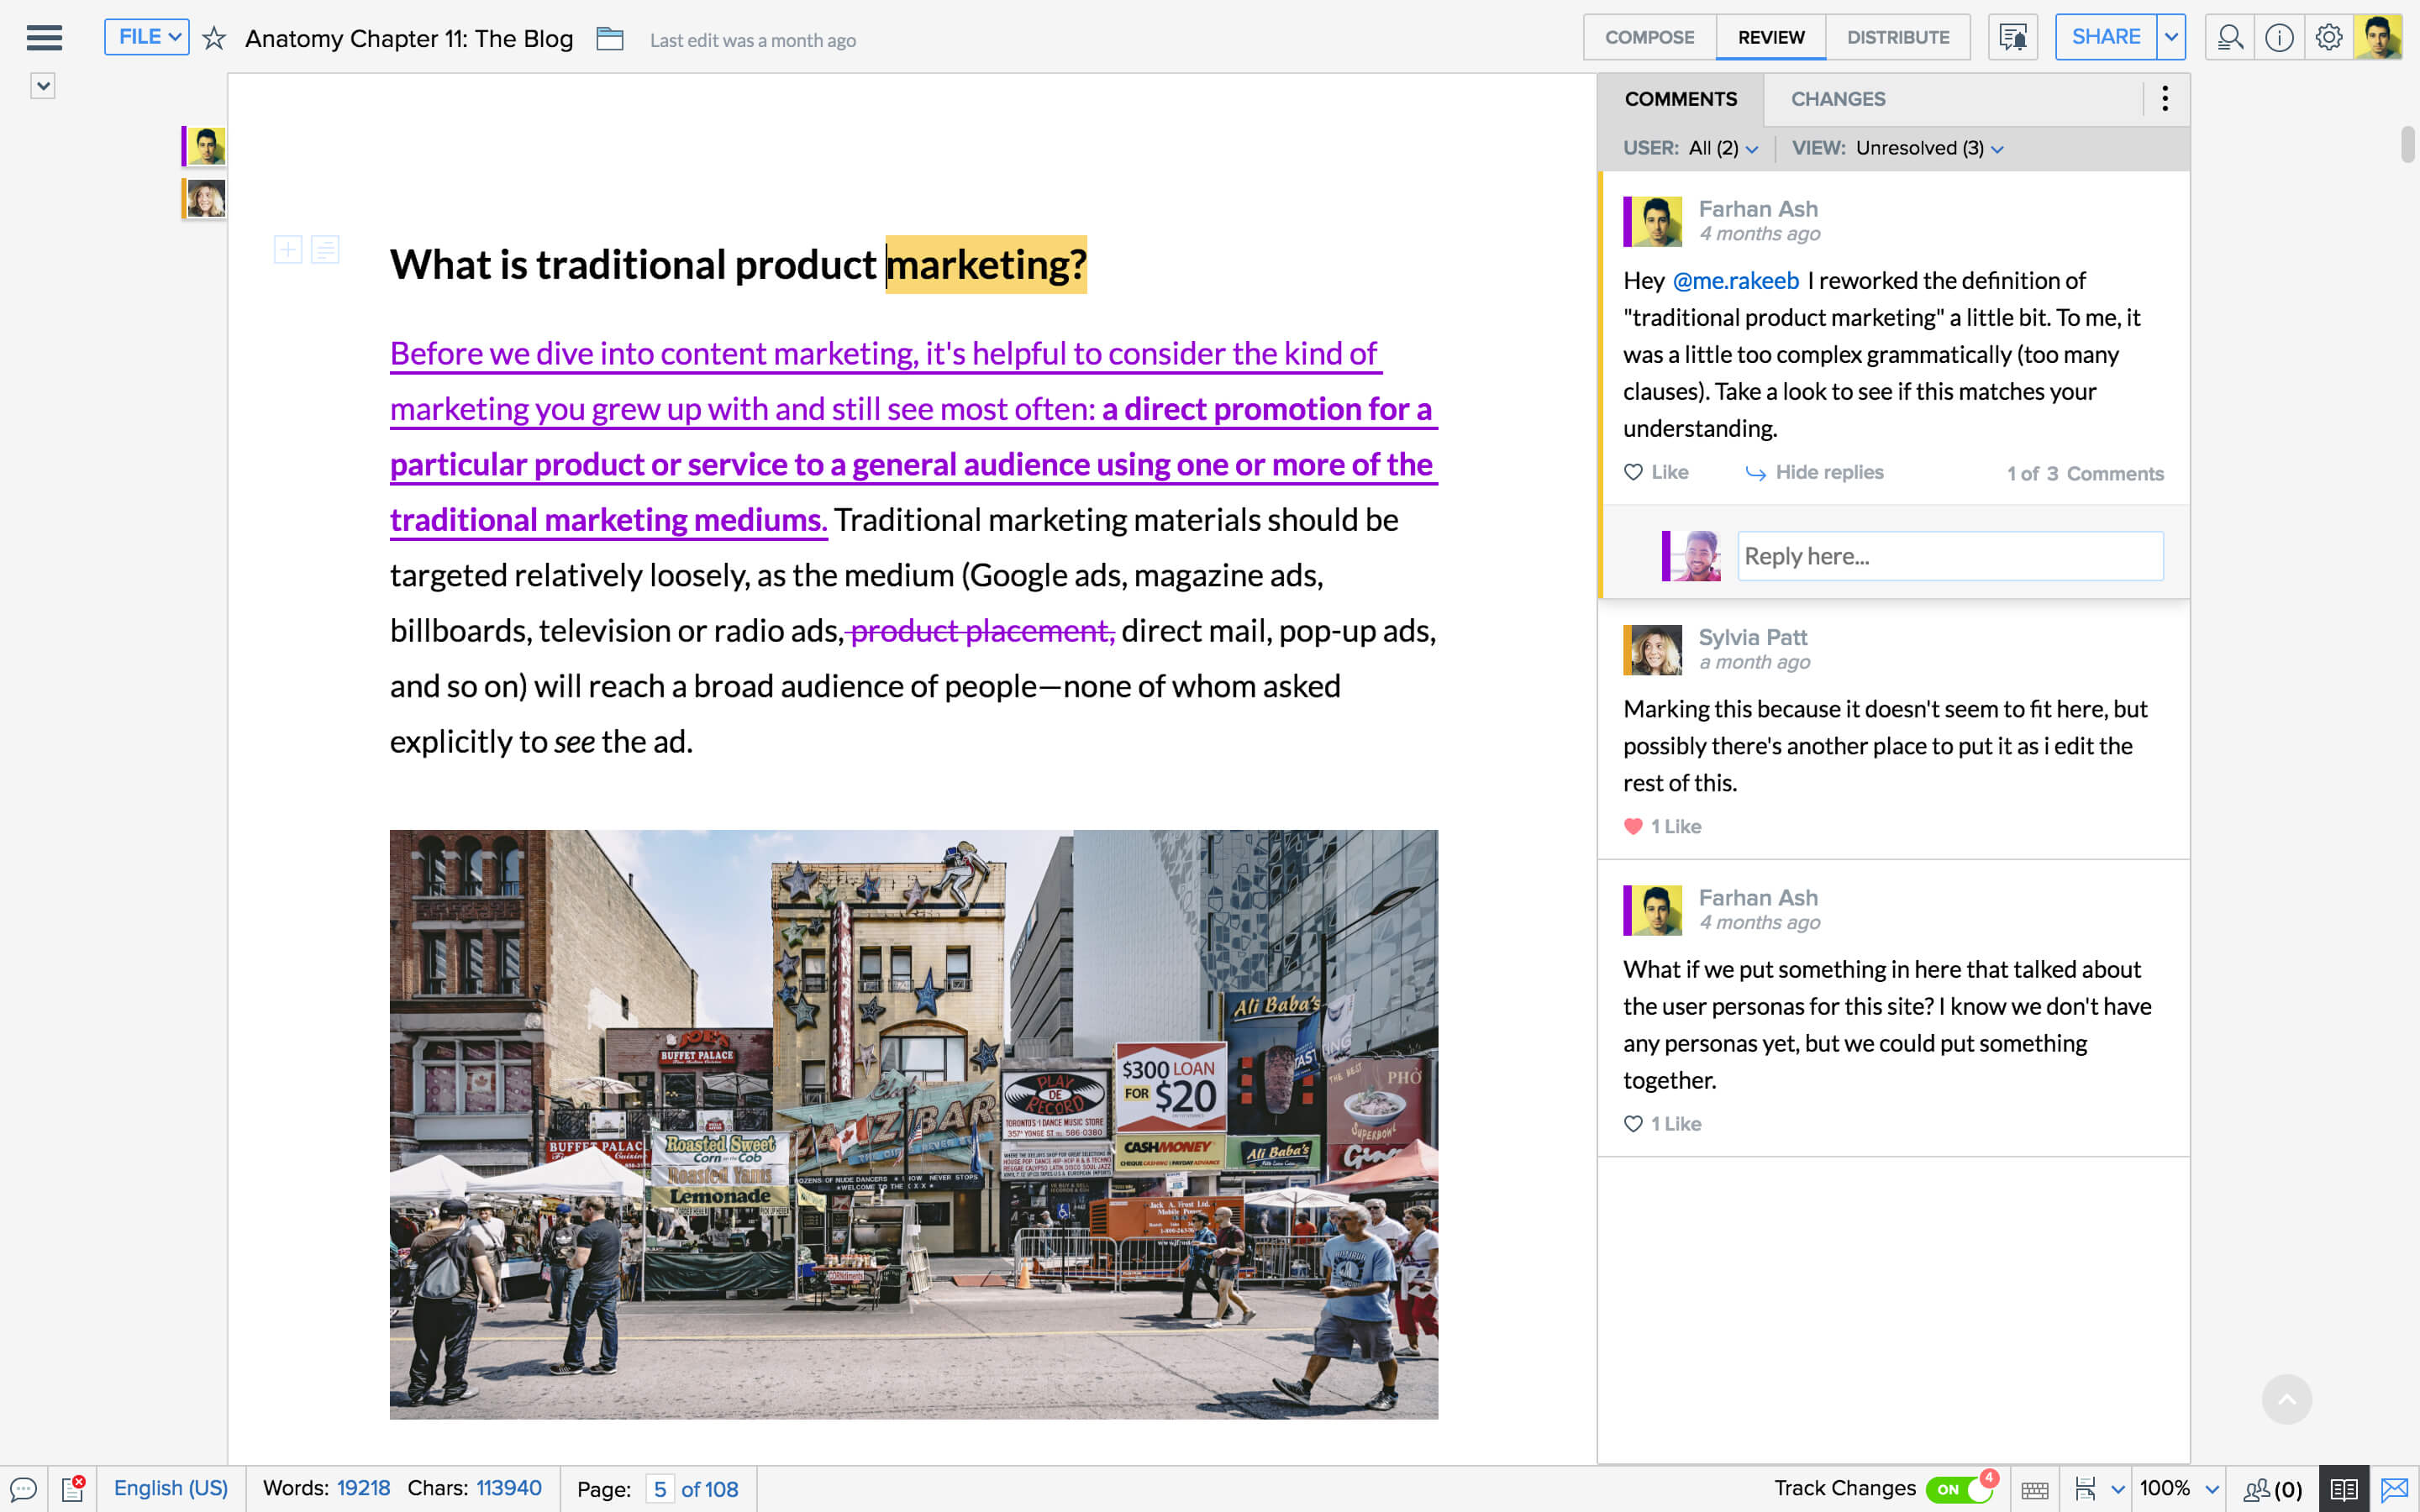Viewport: 2420px width, 1512px height.
Task: Switch to COMPOSE mode
Action: point(1649,37)
